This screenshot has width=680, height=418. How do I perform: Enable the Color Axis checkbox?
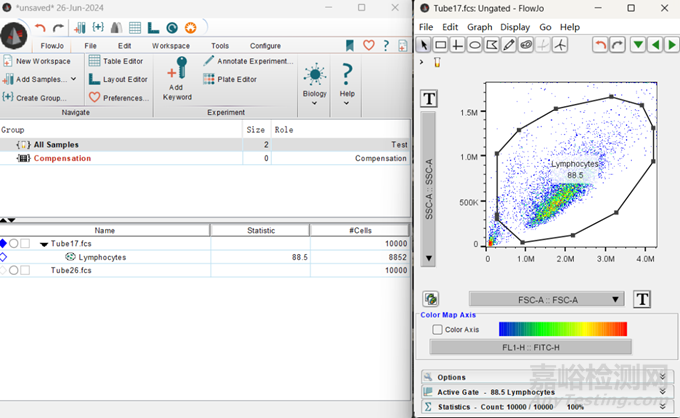click(437, 329)
